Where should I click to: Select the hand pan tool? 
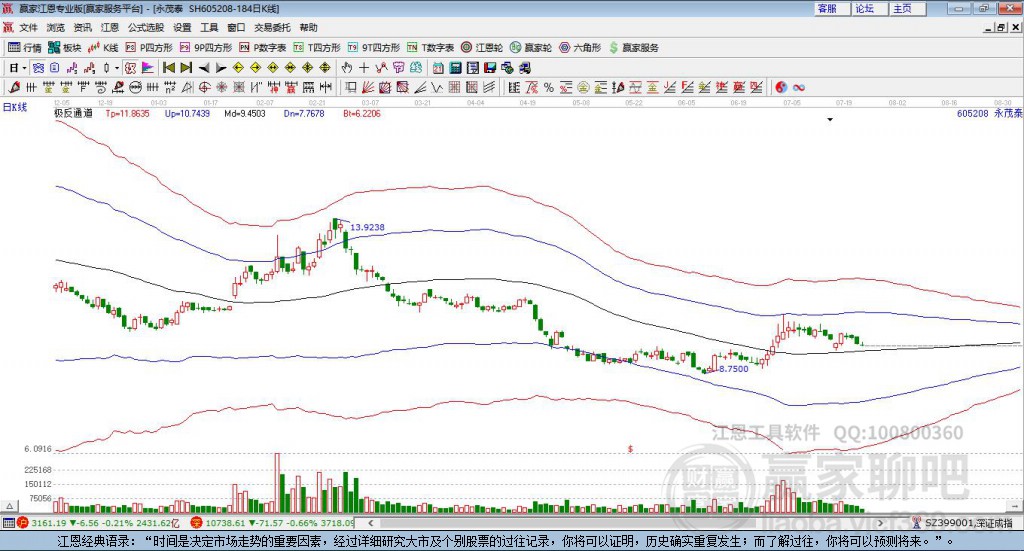[x=347, y=68]
